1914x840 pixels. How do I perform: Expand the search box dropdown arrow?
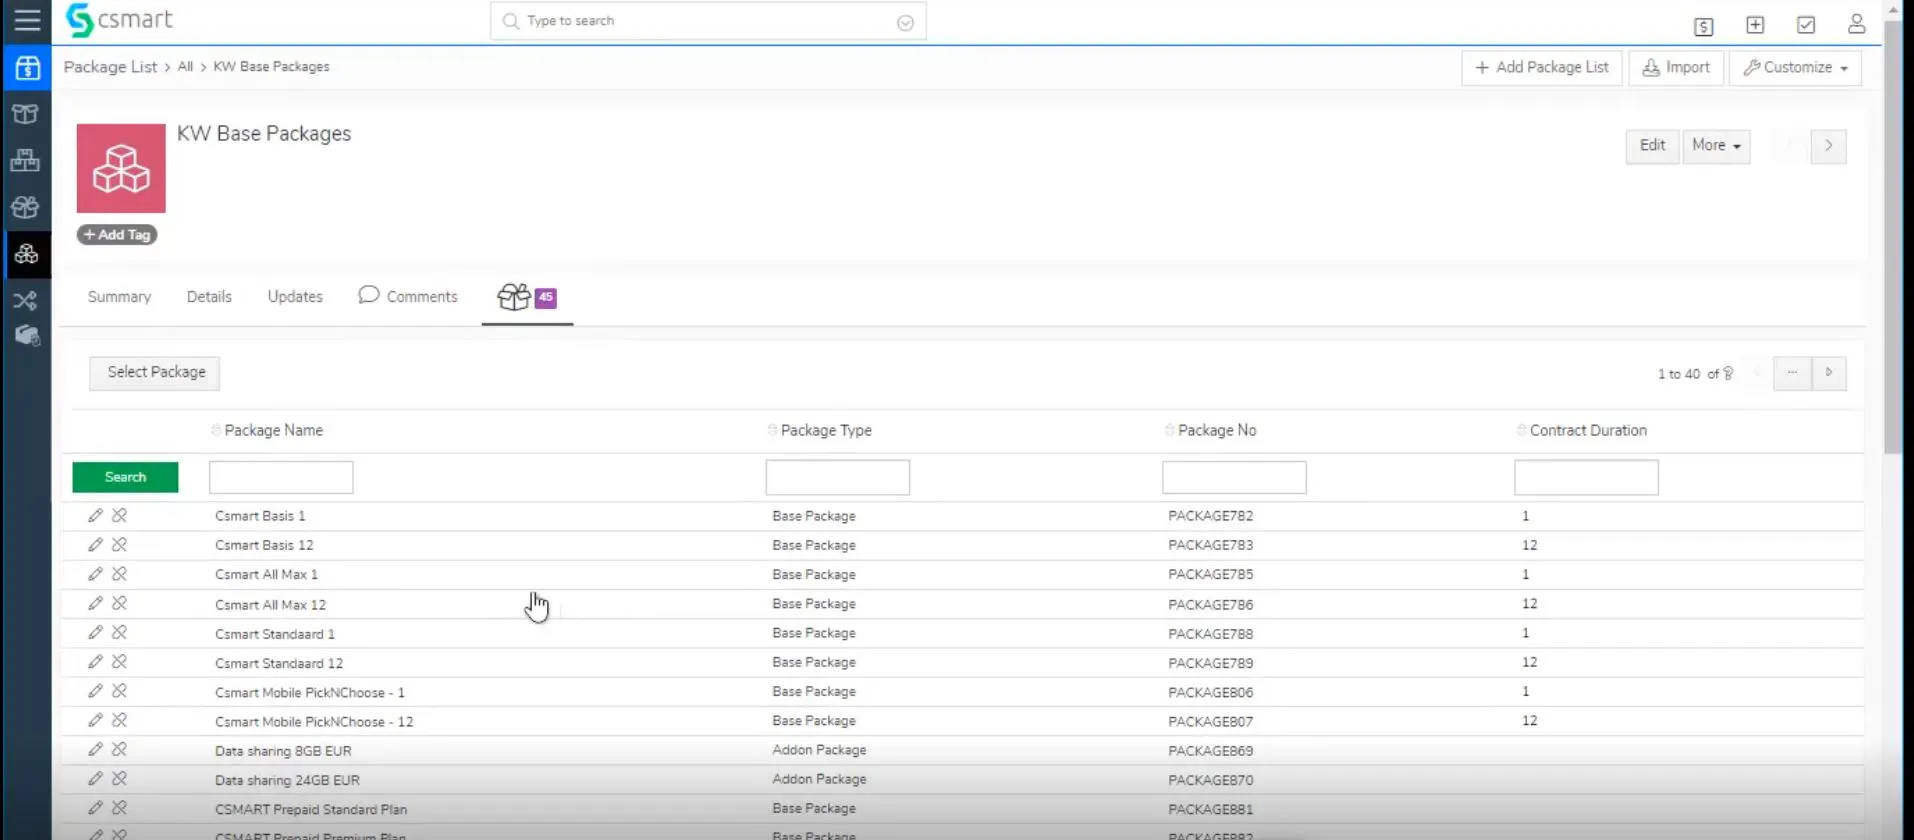point(905,22)
